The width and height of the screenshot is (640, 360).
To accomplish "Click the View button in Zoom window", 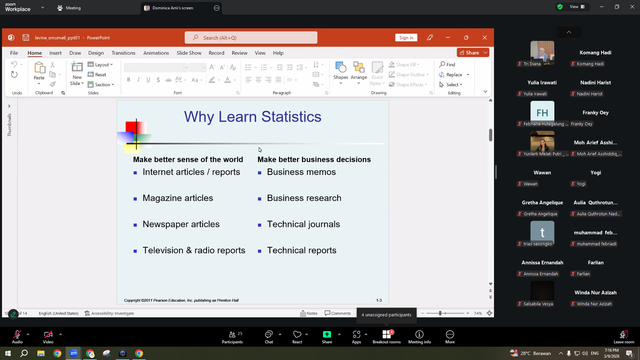I will coord(577,7).
